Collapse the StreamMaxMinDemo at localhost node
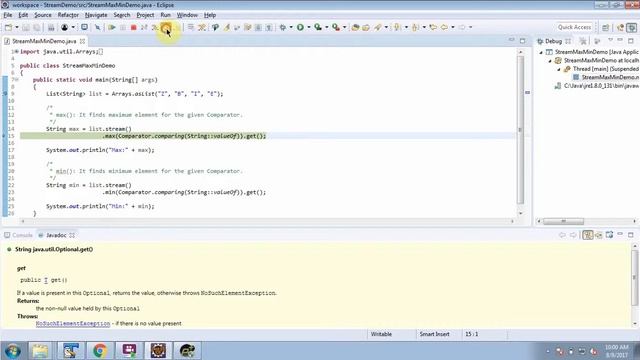 pos(550,61)
